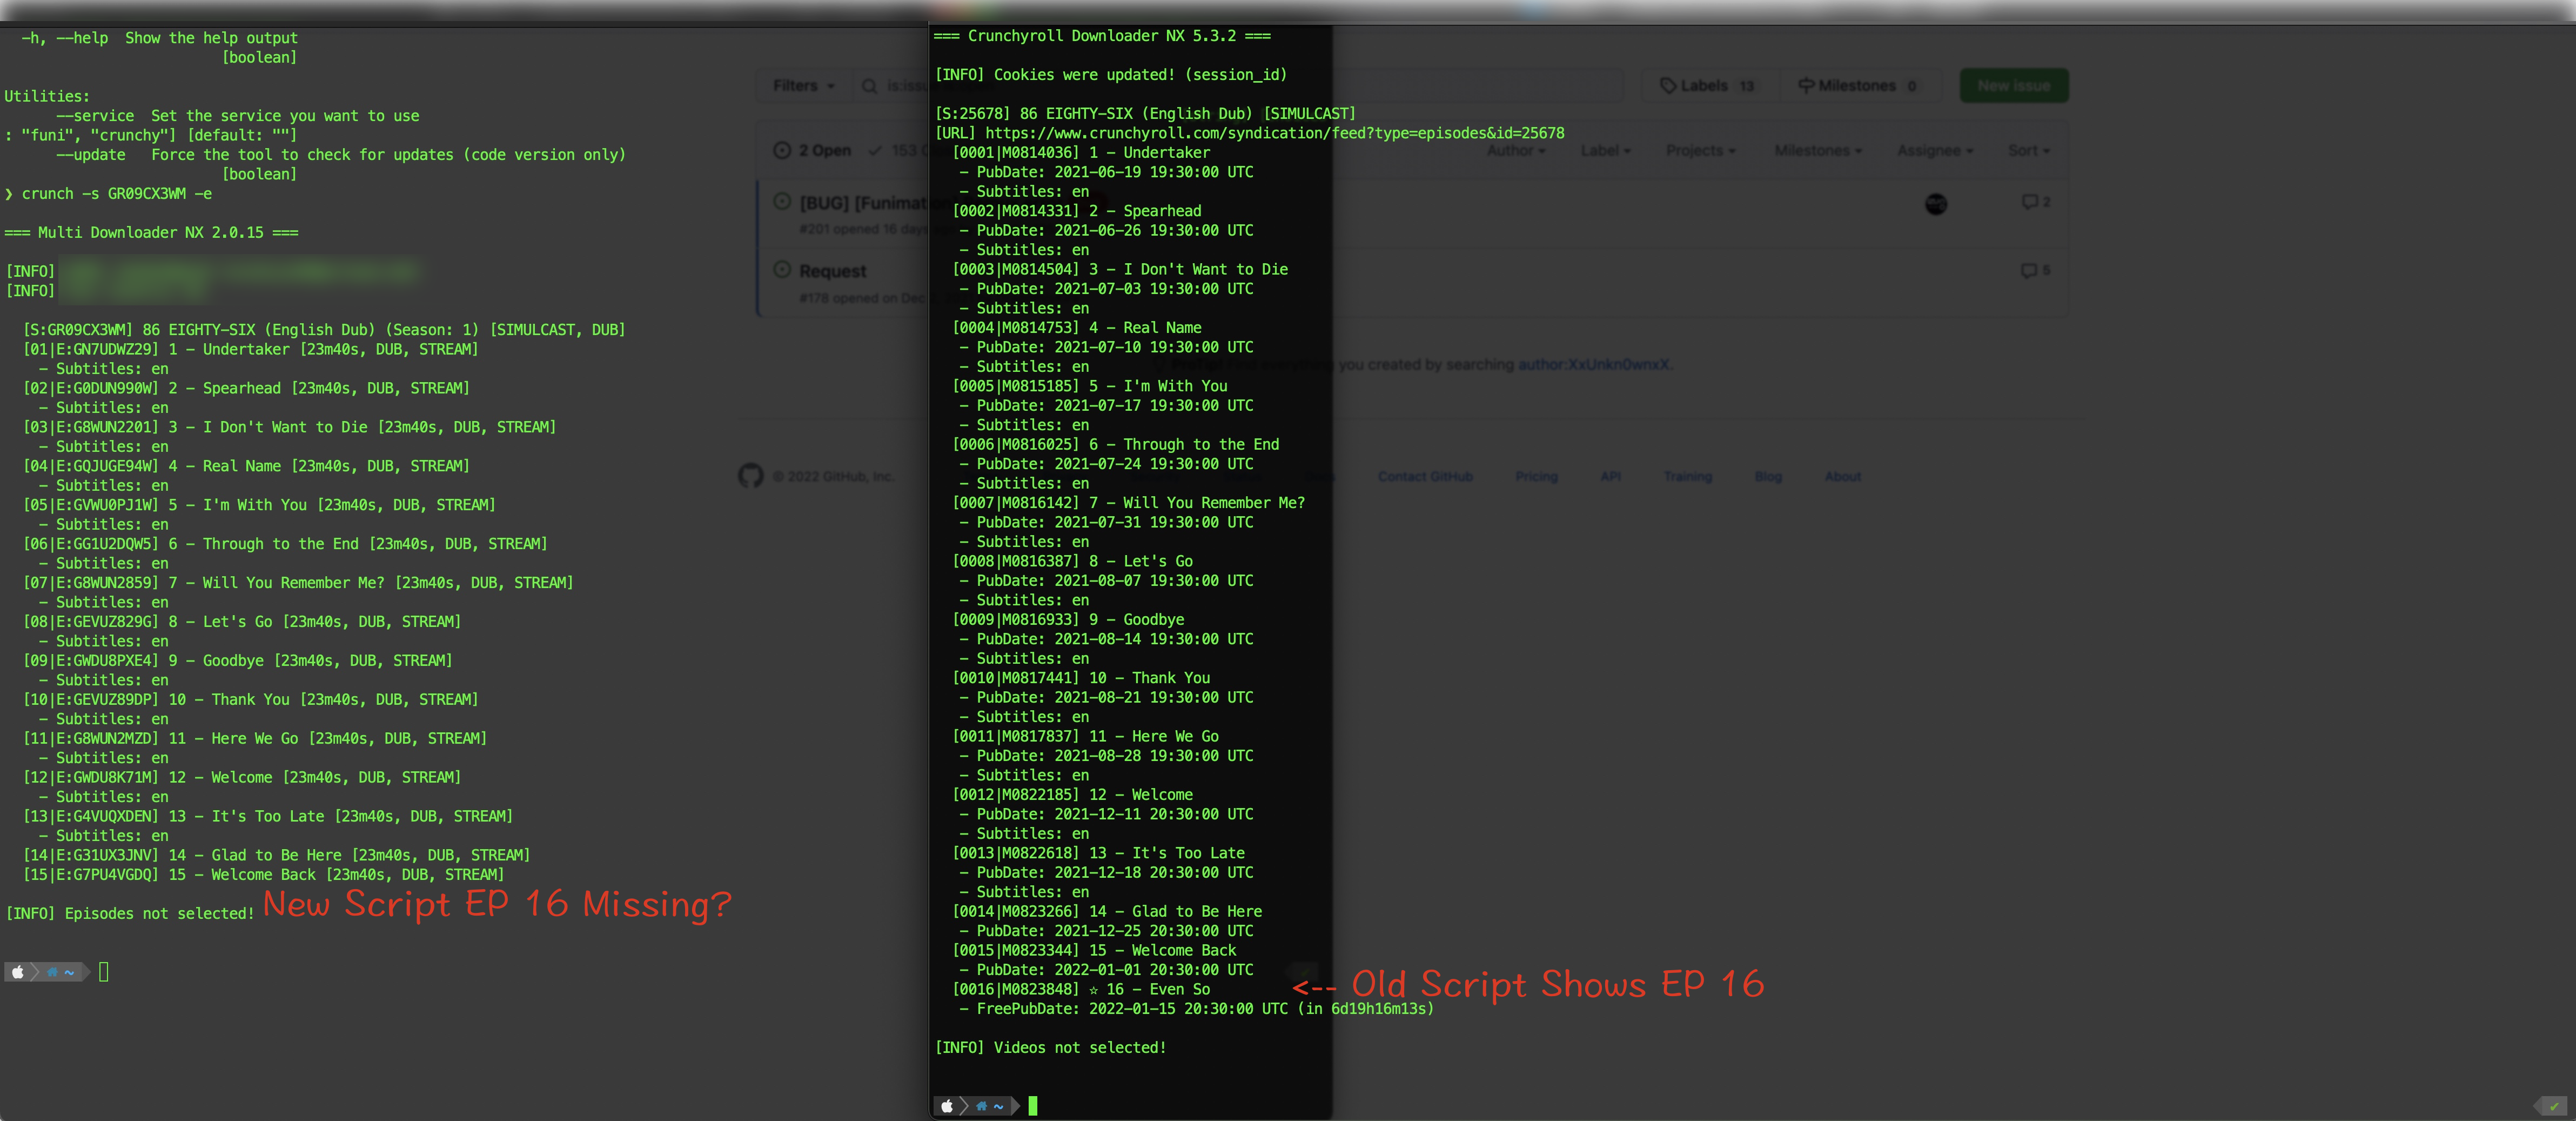
Task: Click the crunchyroll syndication feed URL
Action: 1275,134
